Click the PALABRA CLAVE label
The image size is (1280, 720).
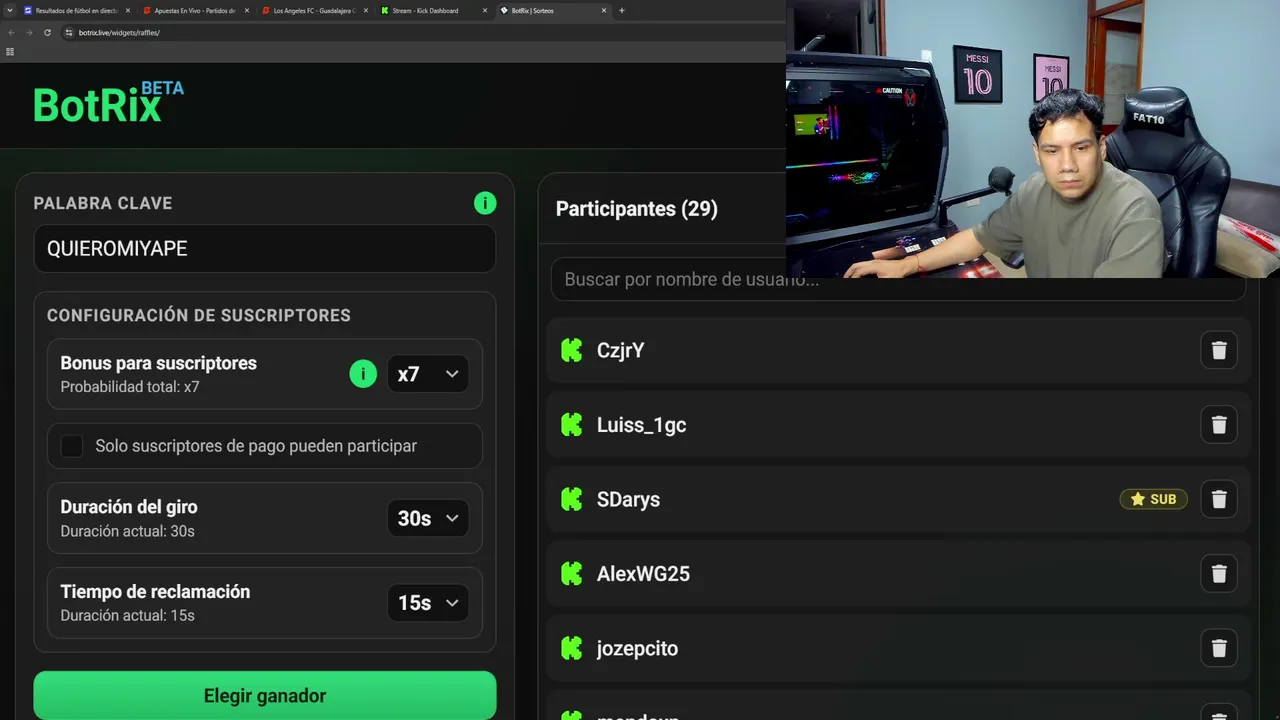click(103, 203)
